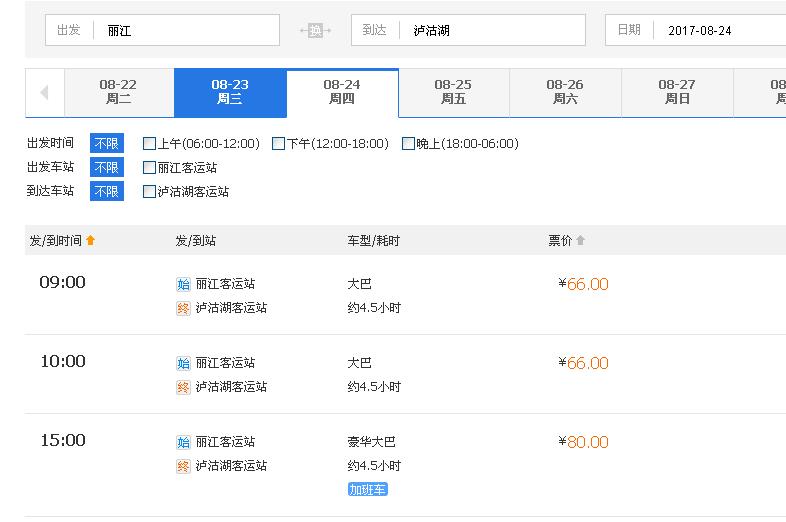Click 终 icon in 15:00 row

pos(183,466)
